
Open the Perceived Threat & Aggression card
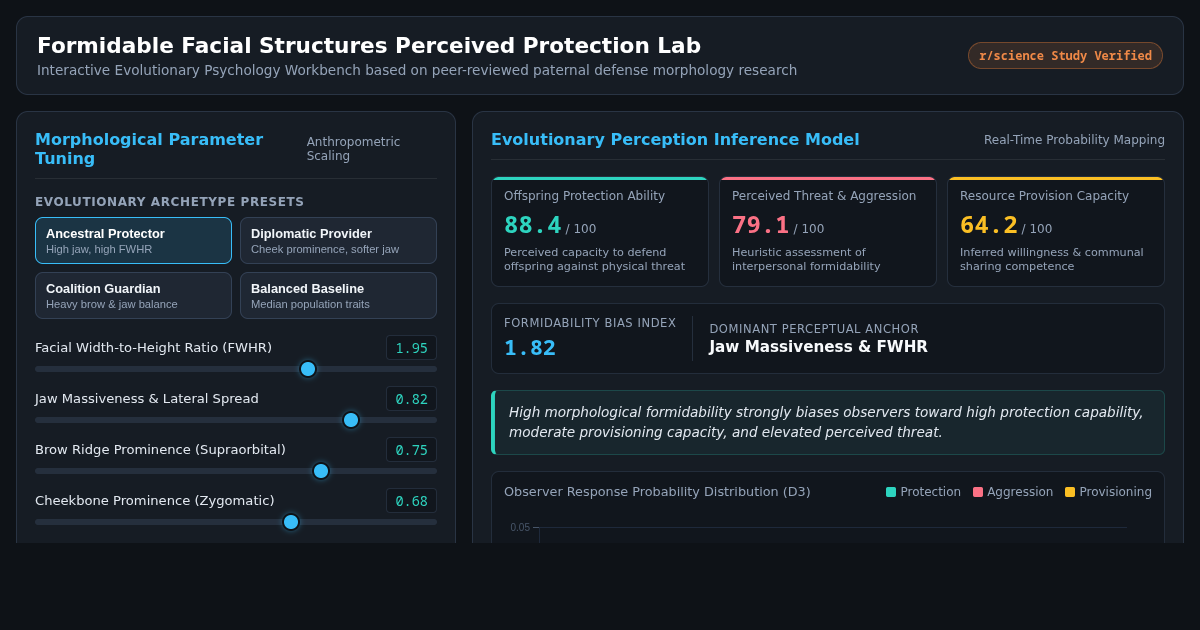[x=828, y=232]
